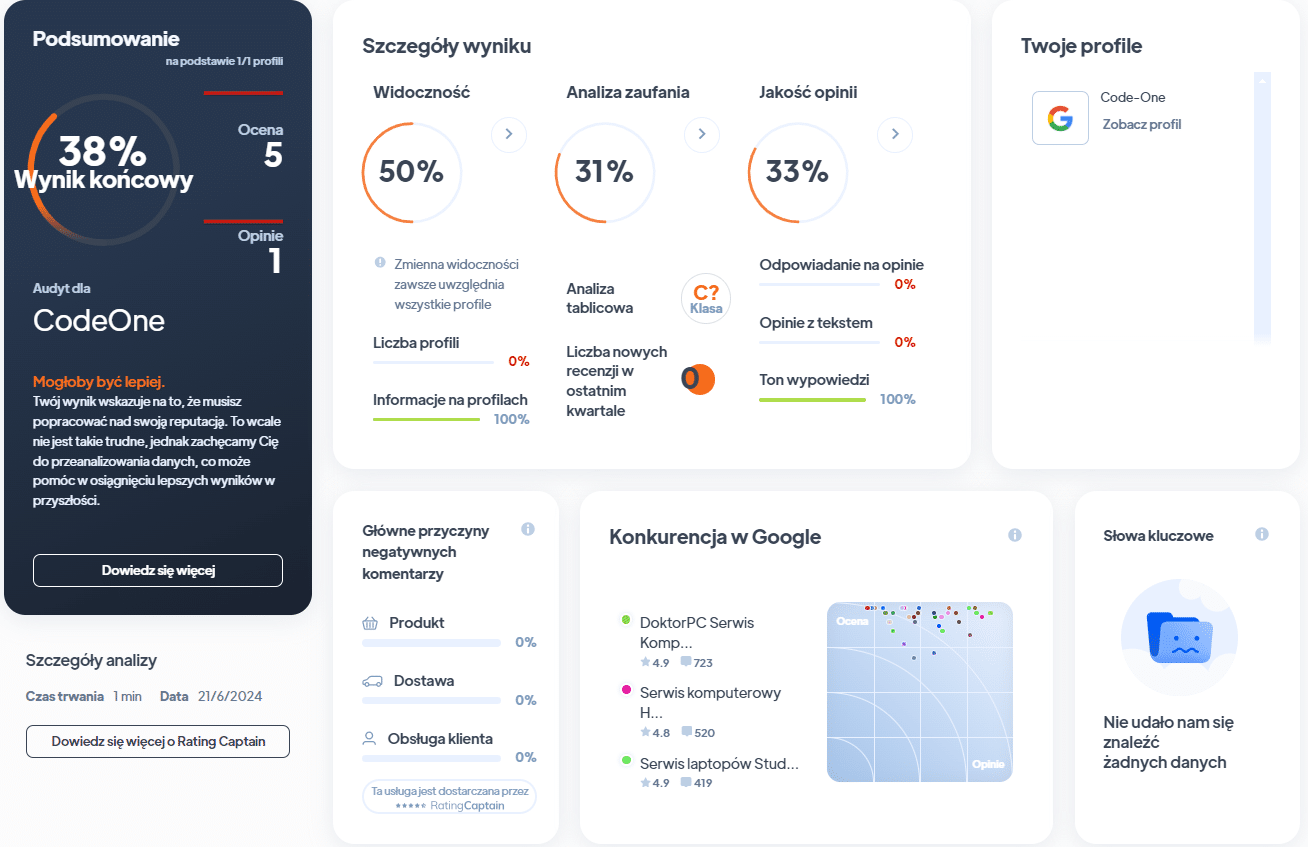Click the delivery van icon next to Dostawa
Screen dimensions: 1308x847
(x=372, y=681)
